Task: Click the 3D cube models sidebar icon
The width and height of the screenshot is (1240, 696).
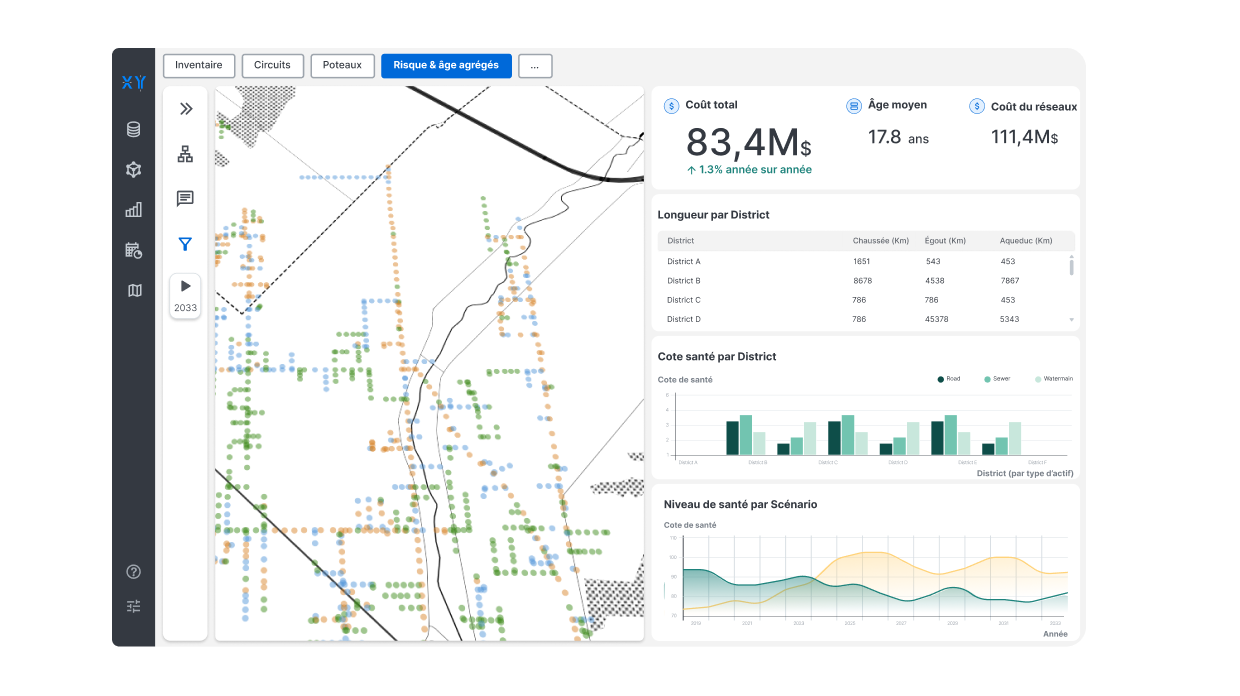Action: coord(133,170)
